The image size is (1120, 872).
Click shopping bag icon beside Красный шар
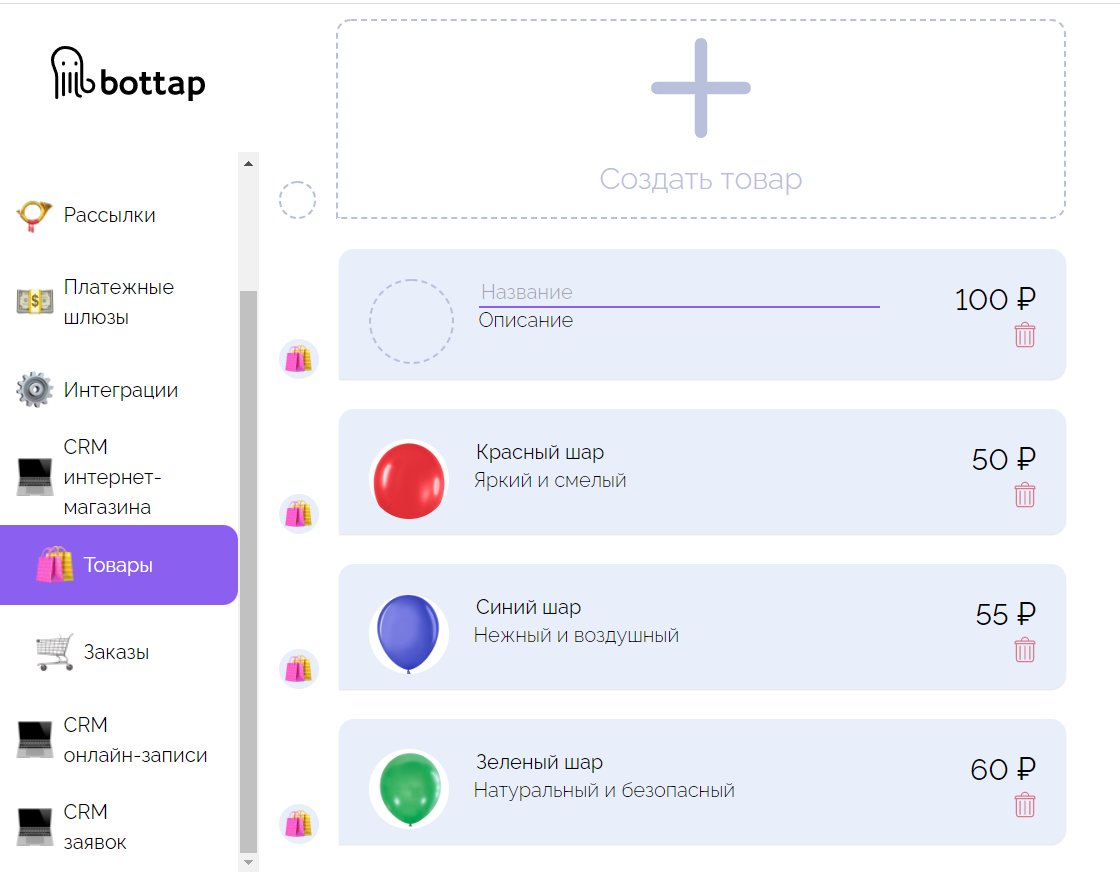(x=299, y=514)
